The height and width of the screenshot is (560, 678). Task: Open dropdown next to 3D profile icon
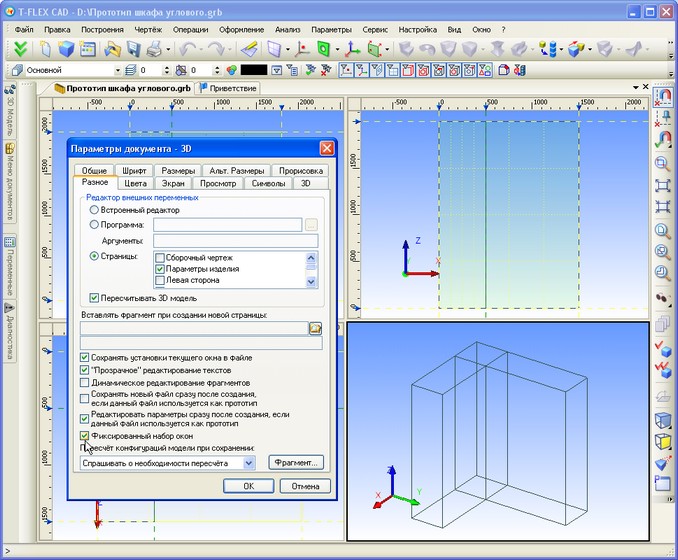[x=337, y=49]
